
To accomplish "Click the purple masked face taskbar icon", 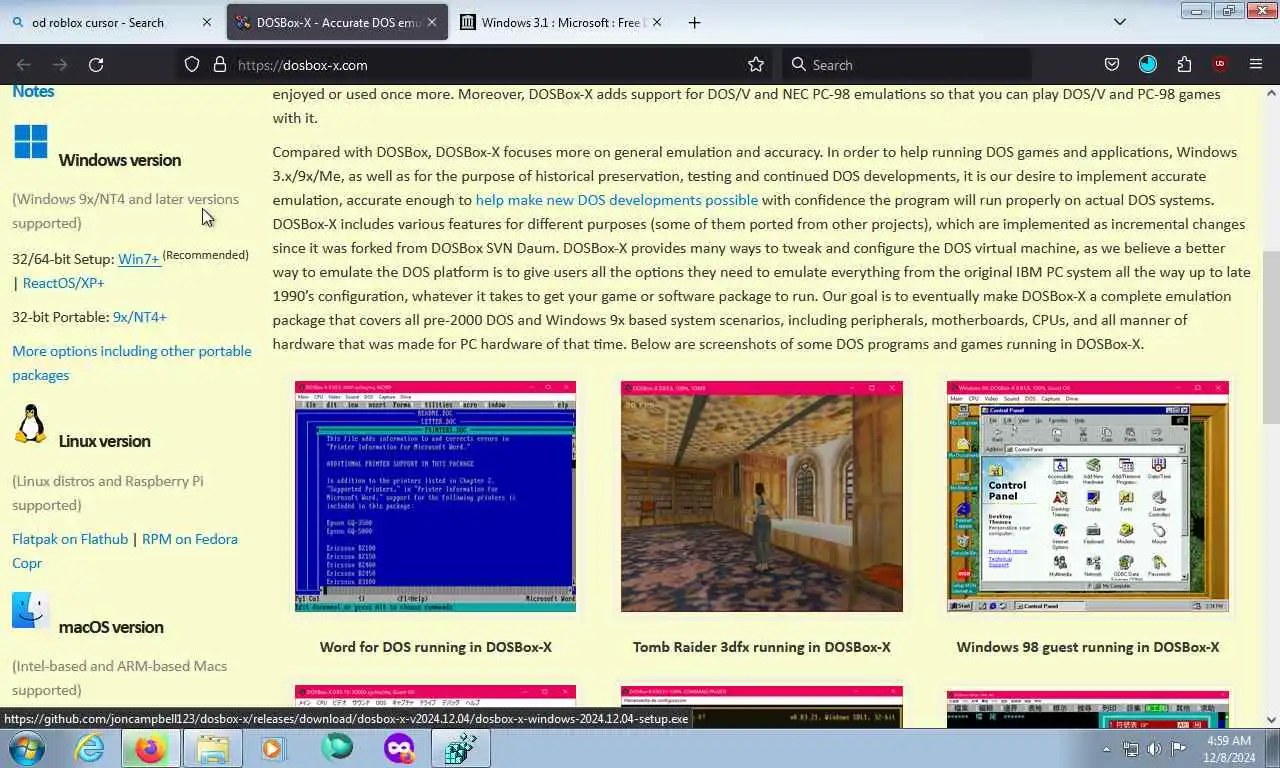I will (399, 748).
